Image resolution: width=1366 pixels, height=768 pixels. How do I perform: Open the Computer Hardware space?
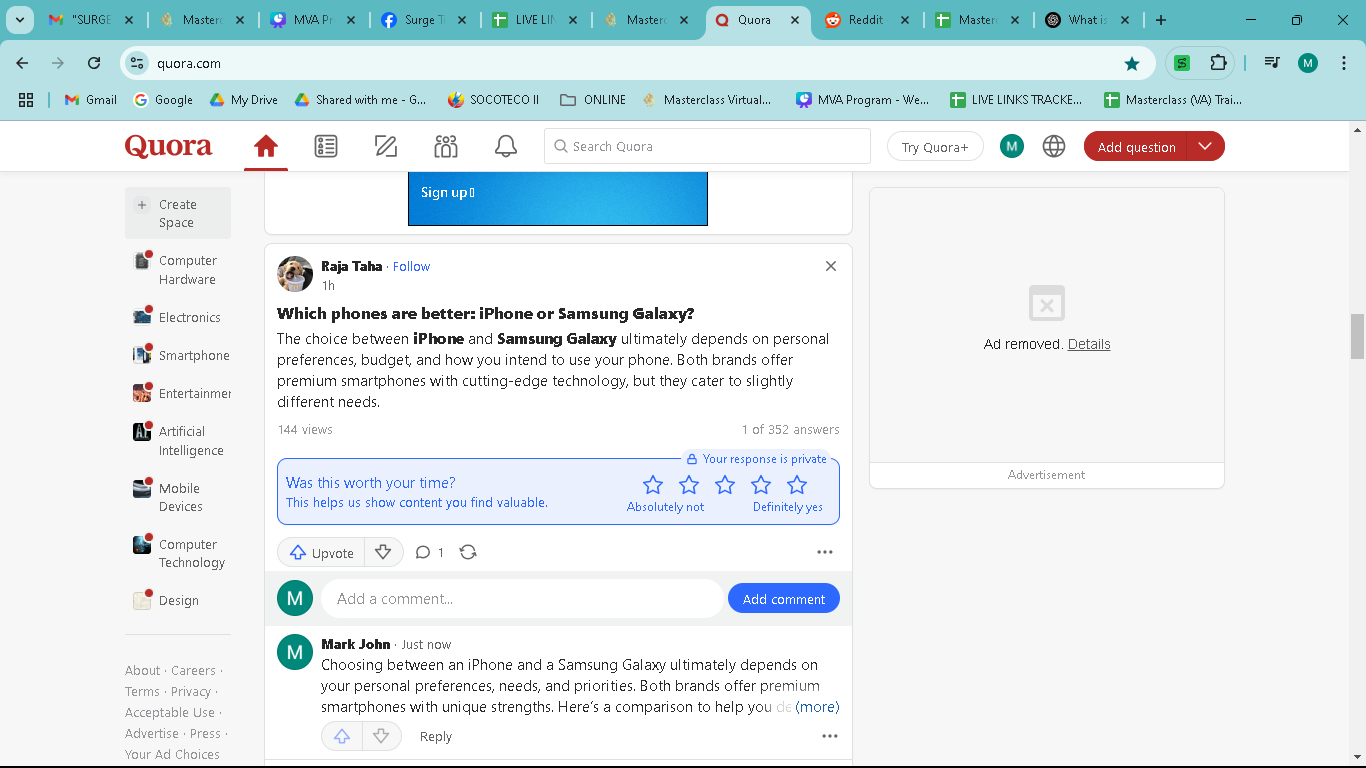point(178,270)
